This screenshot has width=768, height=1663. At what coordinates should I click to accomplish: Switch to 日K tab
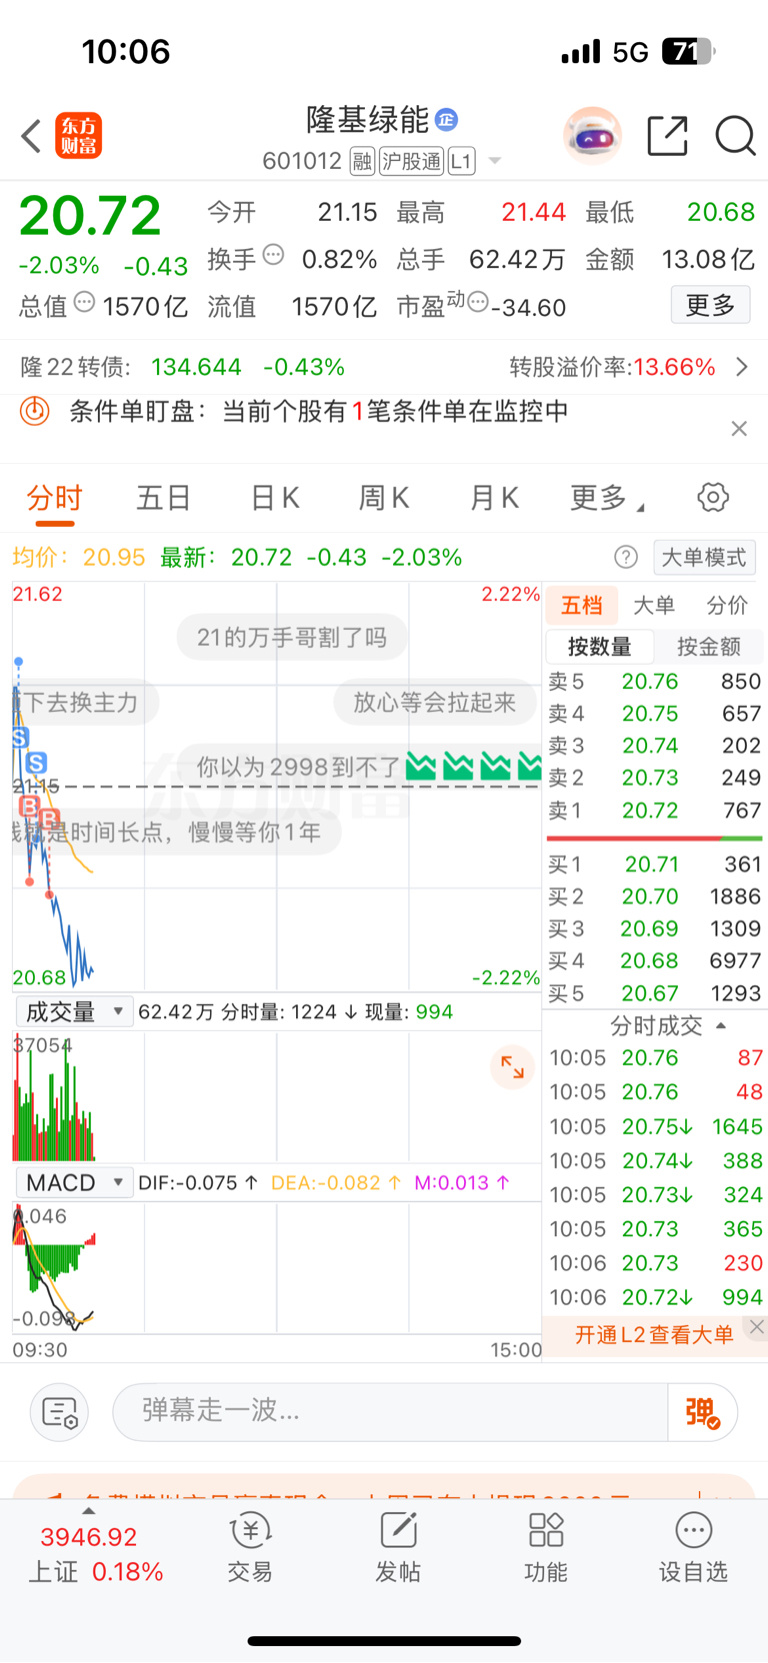pyautogui.click(x=275, y=498)
